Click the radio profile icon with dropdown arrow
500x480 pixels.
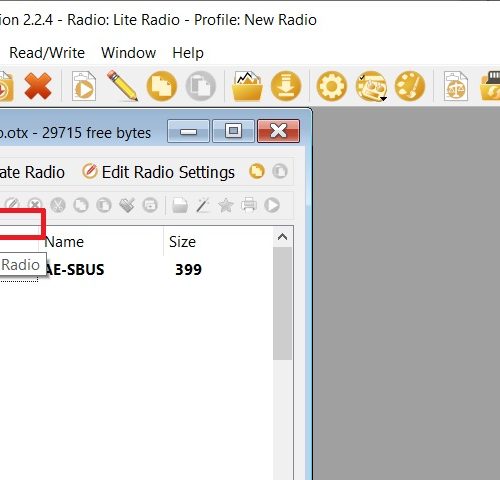[x=371, y=86]
